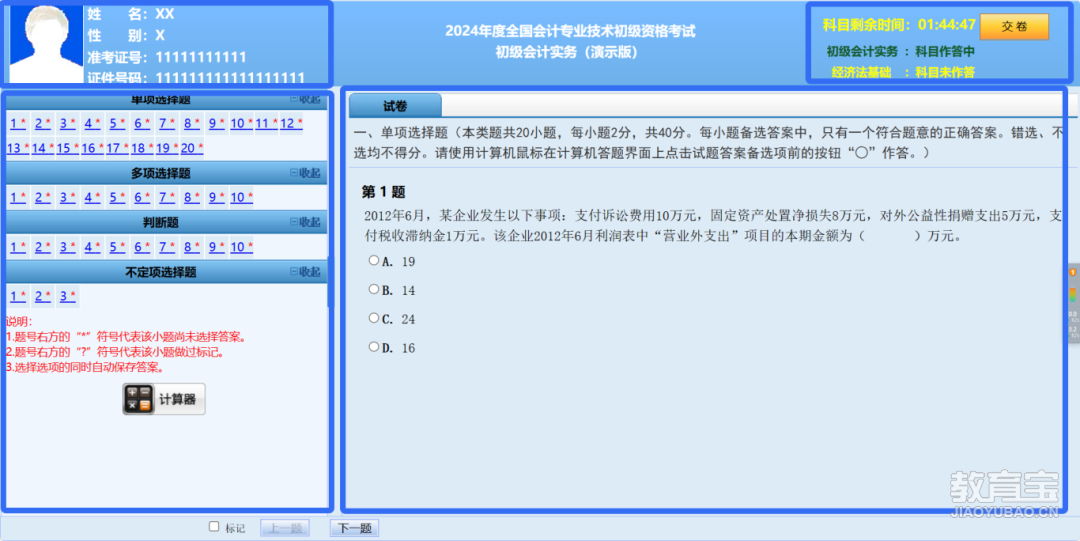Collapse the 不定项选择题 section with 收起
Screen dimensions: 1080x541
pos(305,272)
